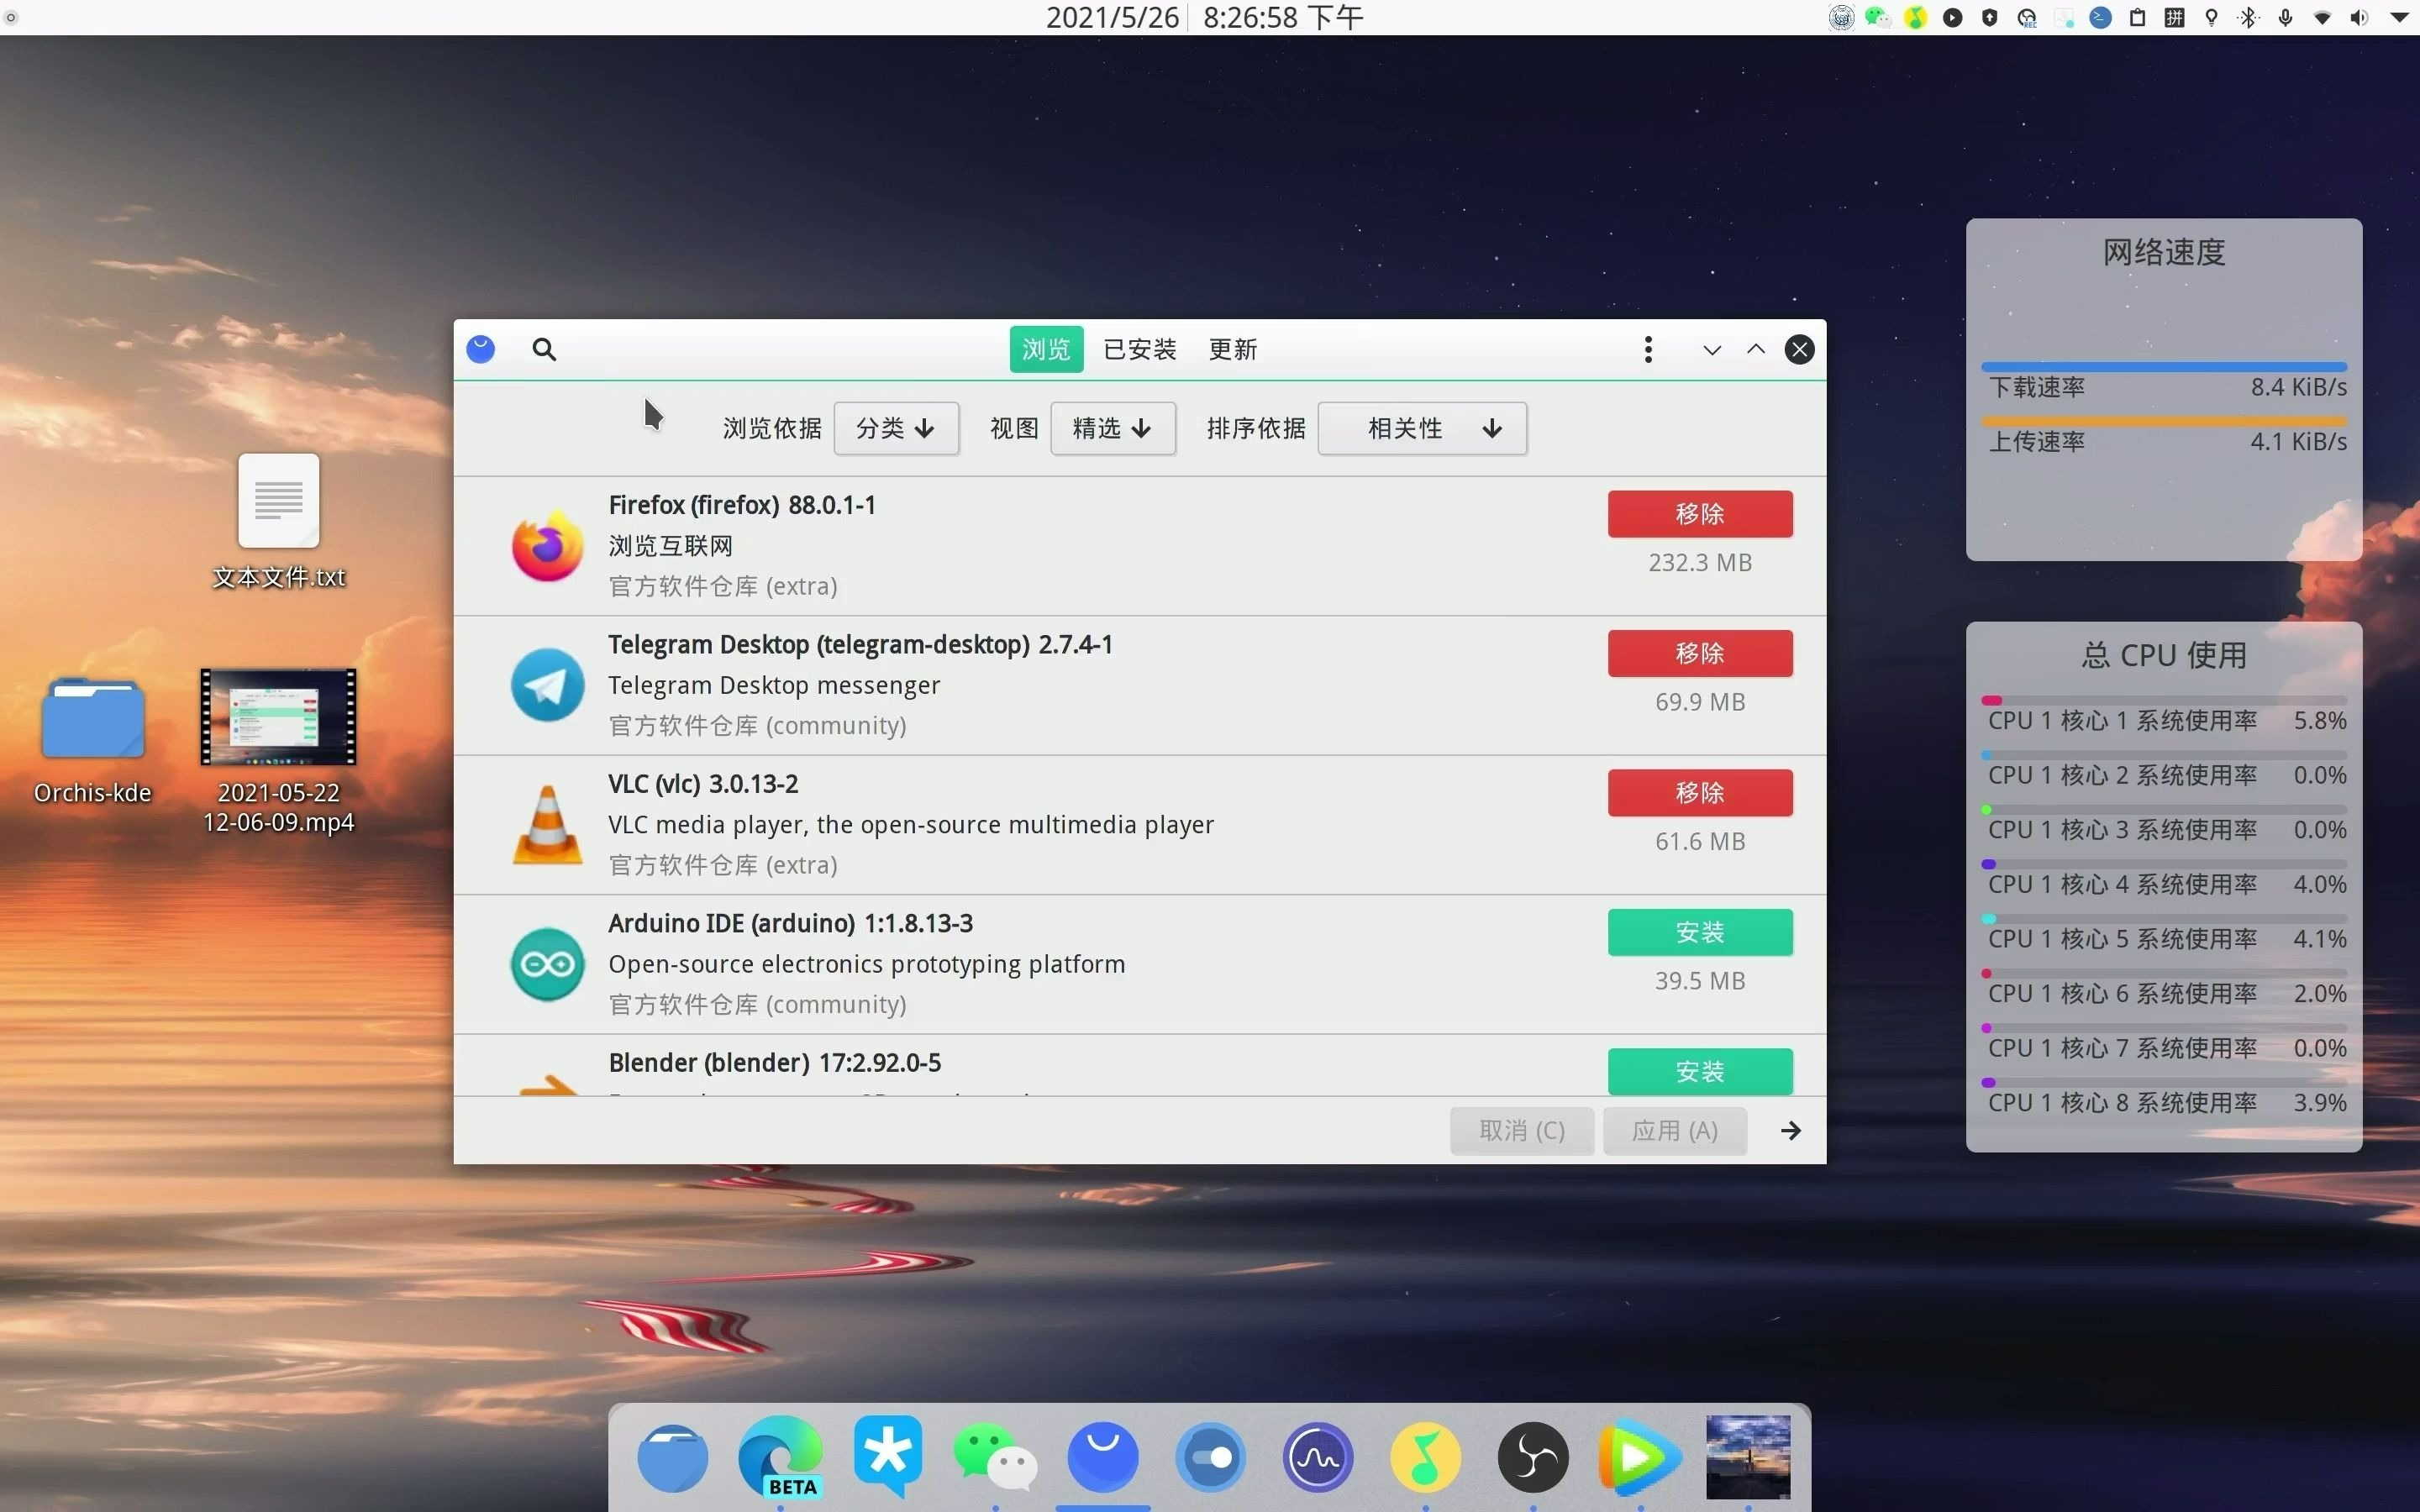Click the 取消 (C) button

(x=1522, y=1131)
